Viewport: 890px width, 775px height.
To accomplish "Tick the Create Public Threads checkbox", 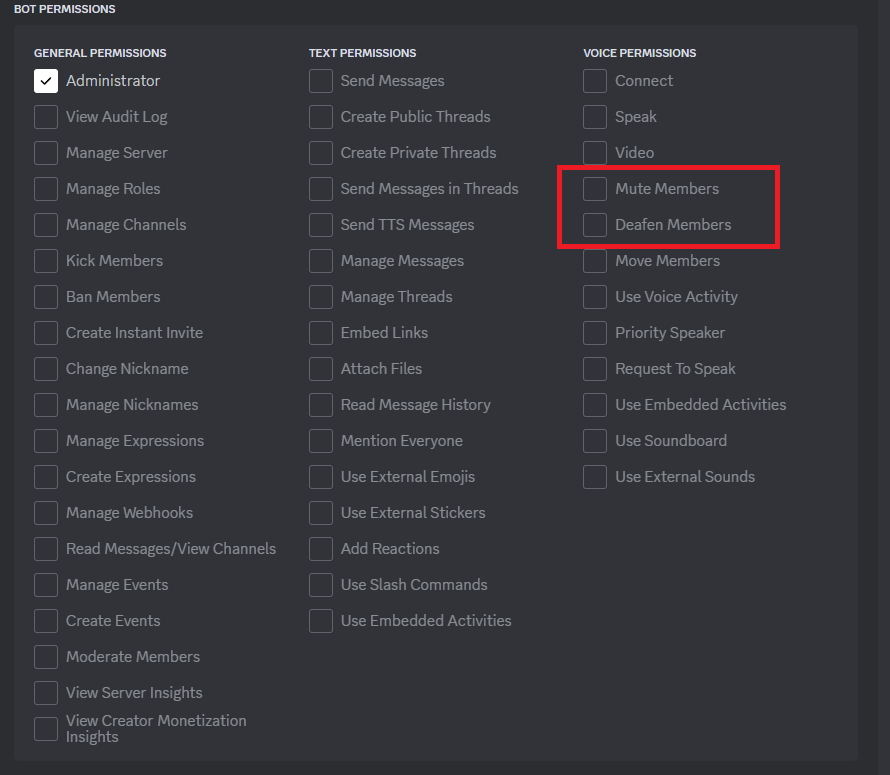I will (x=321, y=117).
